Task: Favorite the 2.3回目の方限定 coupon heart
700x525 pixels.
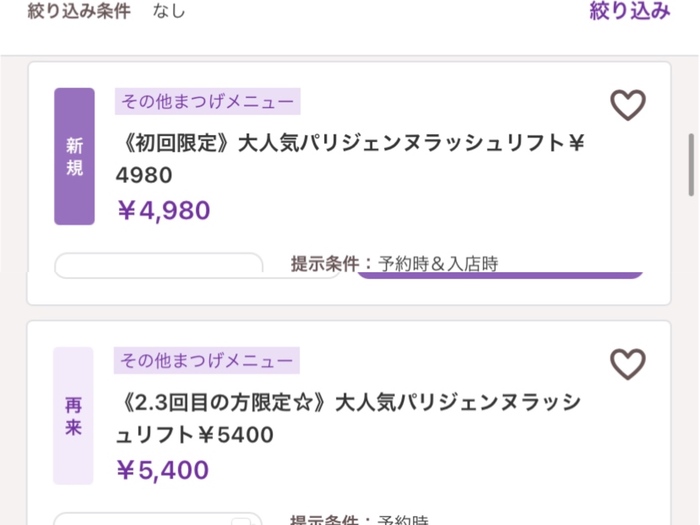Action: [x=628, y=364]
